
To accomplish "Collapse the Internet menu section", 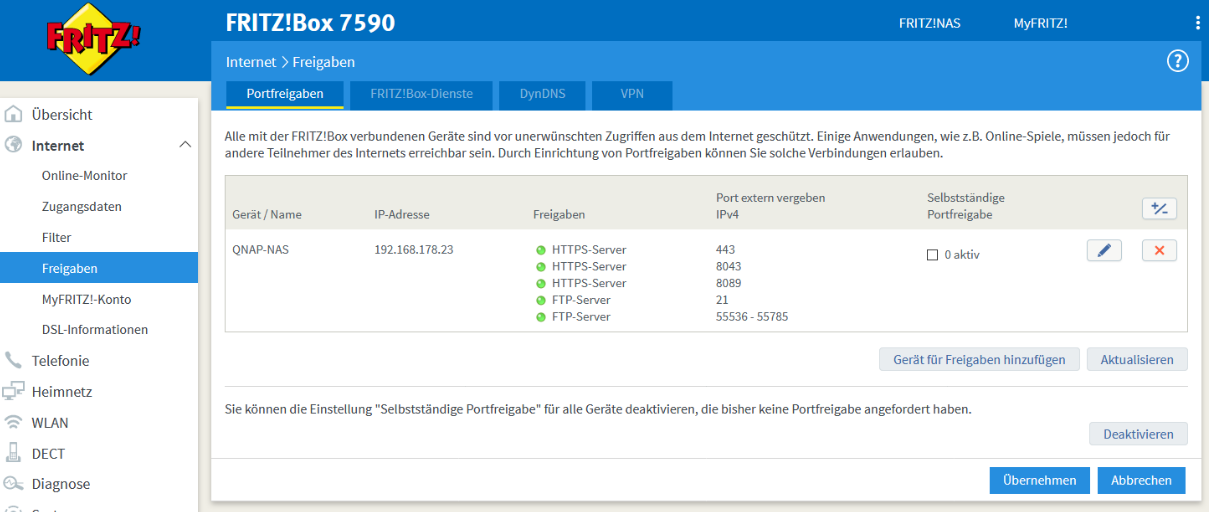I will click(x=185, y=146).
